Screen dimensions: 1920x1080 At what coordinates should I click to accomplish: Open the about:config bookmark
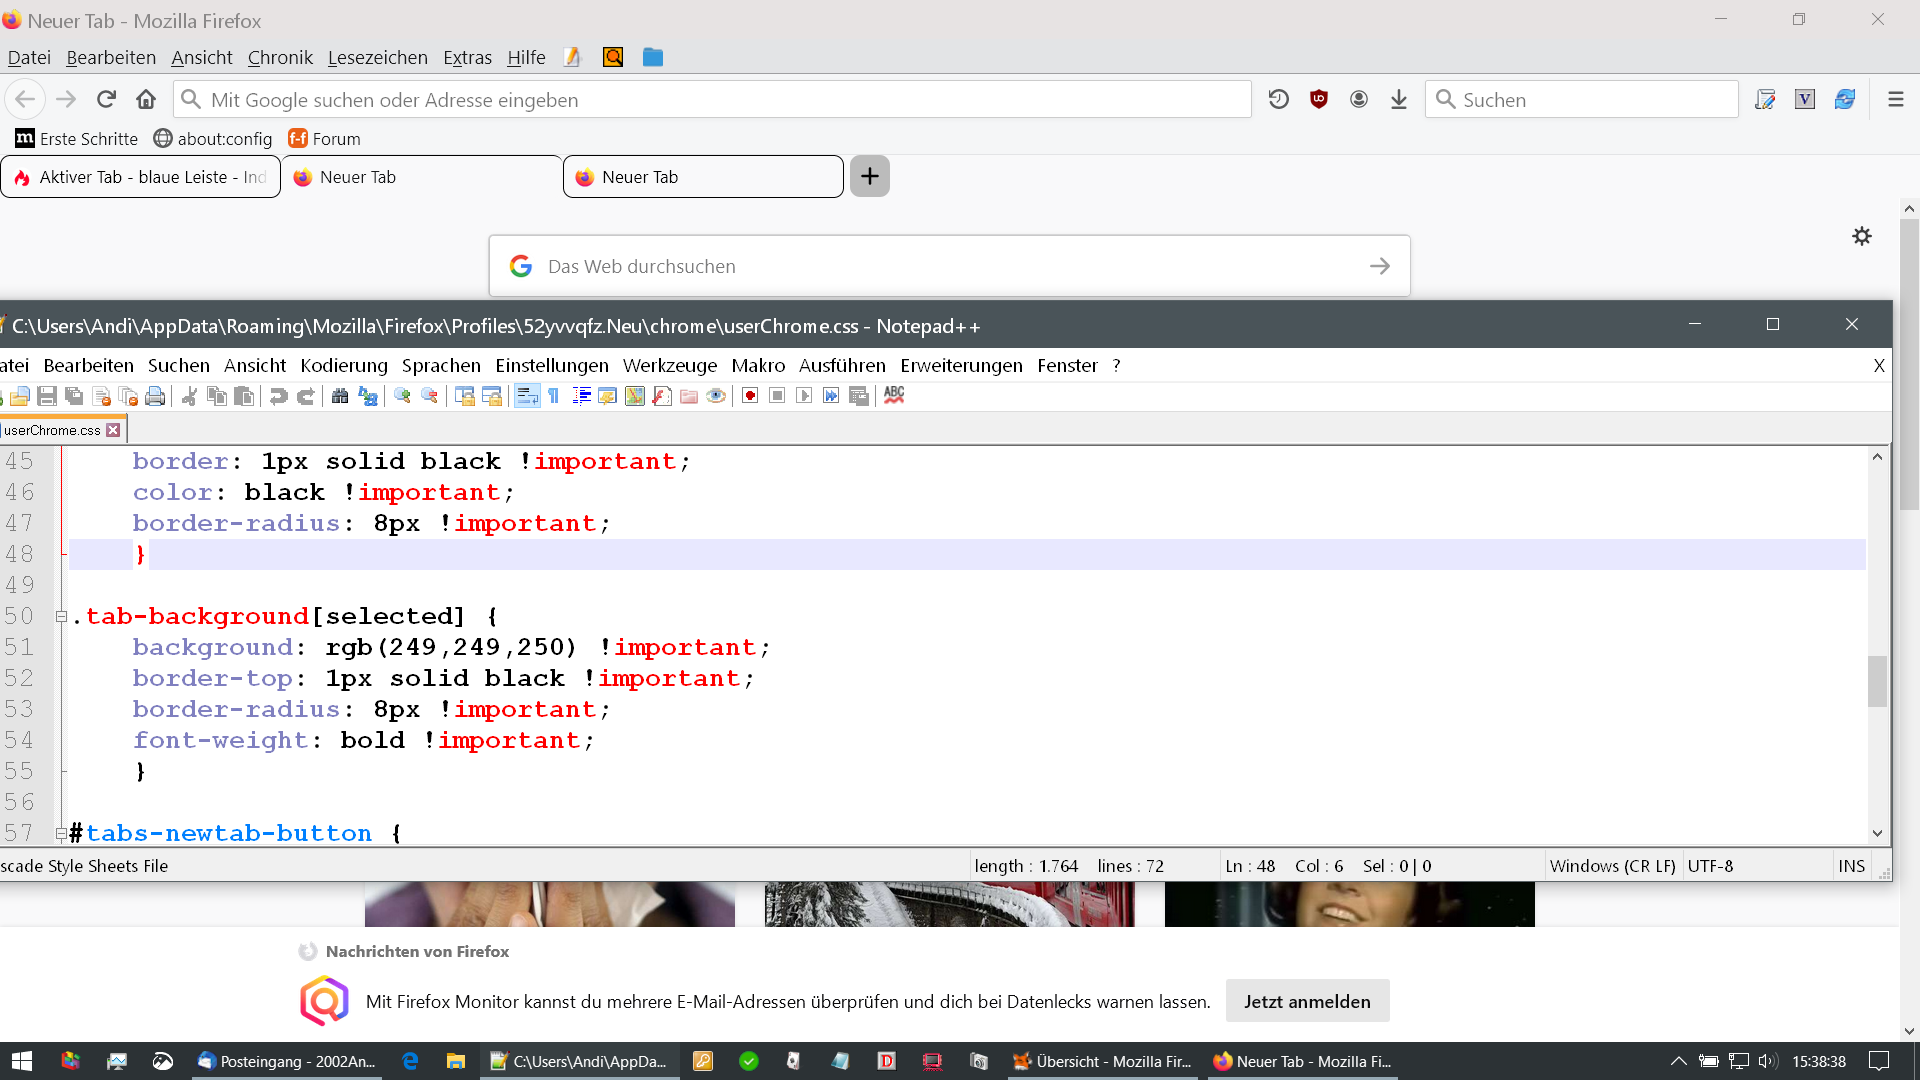coord(213,139)
